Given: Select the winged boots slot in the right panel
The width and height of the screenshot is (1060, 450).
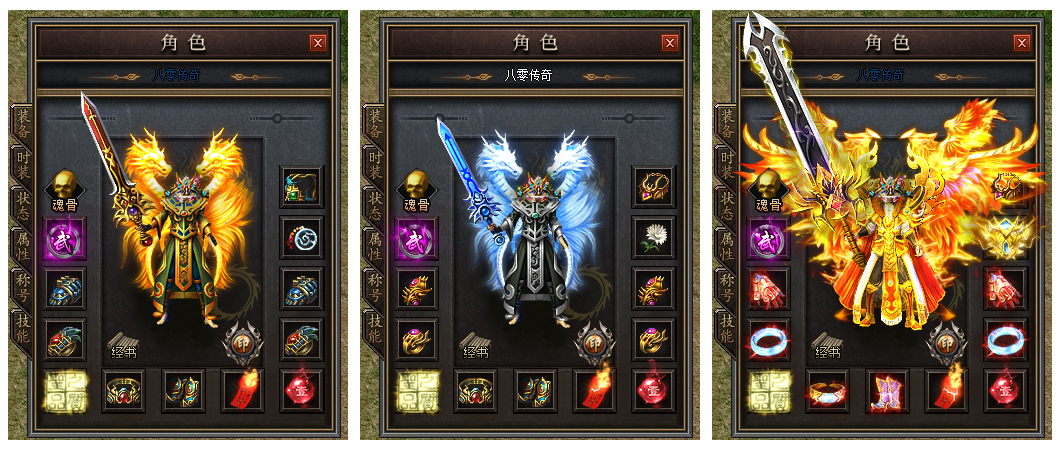Looking at the screenshot, I should click(x=886, y=391).
